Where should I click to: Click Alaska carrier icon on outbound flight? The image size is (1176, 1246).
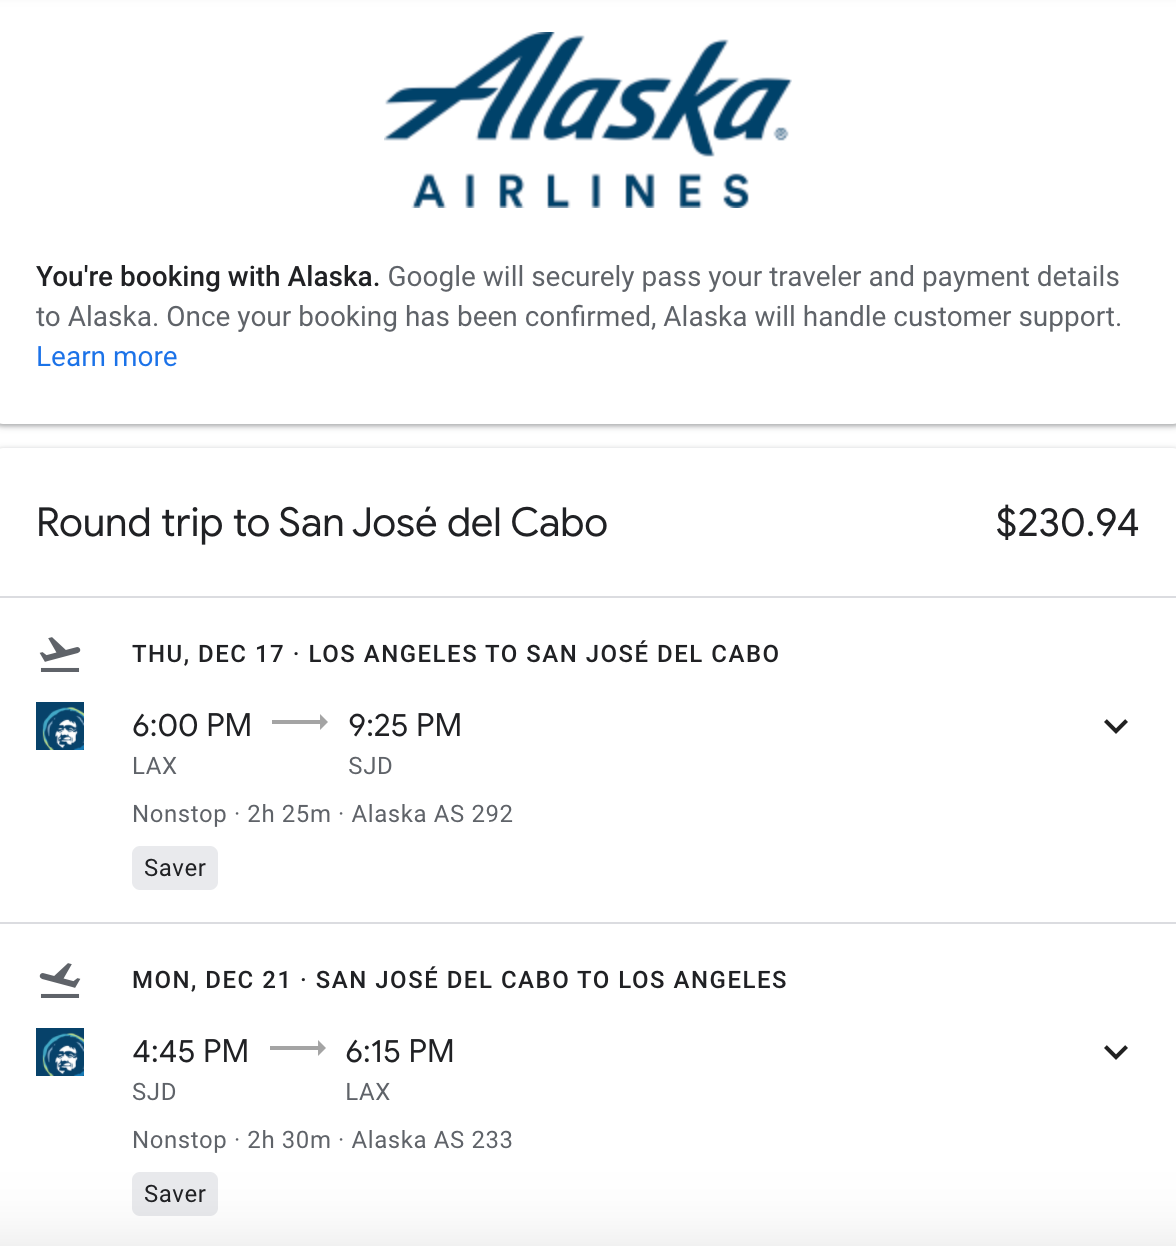(60, 726)
